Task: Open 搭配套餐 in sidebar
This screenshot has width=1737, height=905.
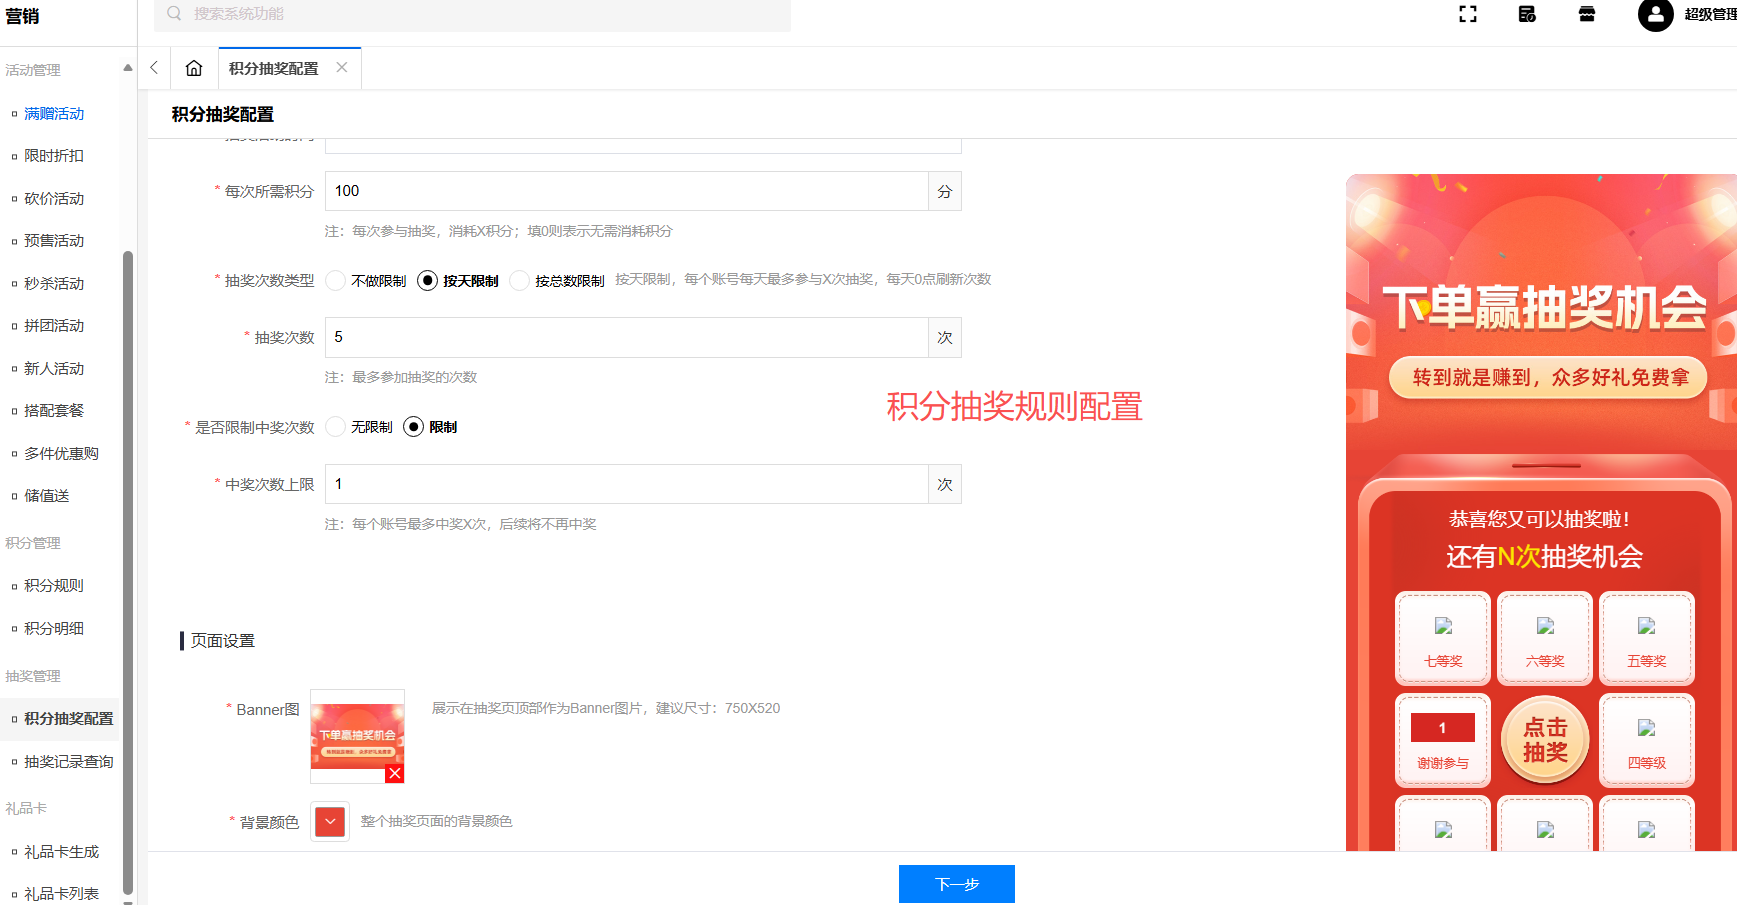Action: coord(54,411)
